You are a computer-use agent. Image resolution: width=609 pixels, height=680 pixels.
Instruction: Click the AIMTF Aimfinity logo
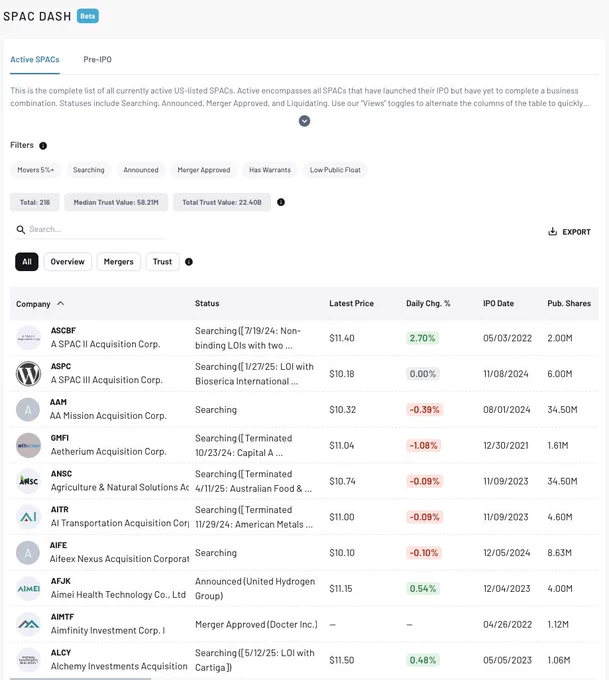coord(28,624)
